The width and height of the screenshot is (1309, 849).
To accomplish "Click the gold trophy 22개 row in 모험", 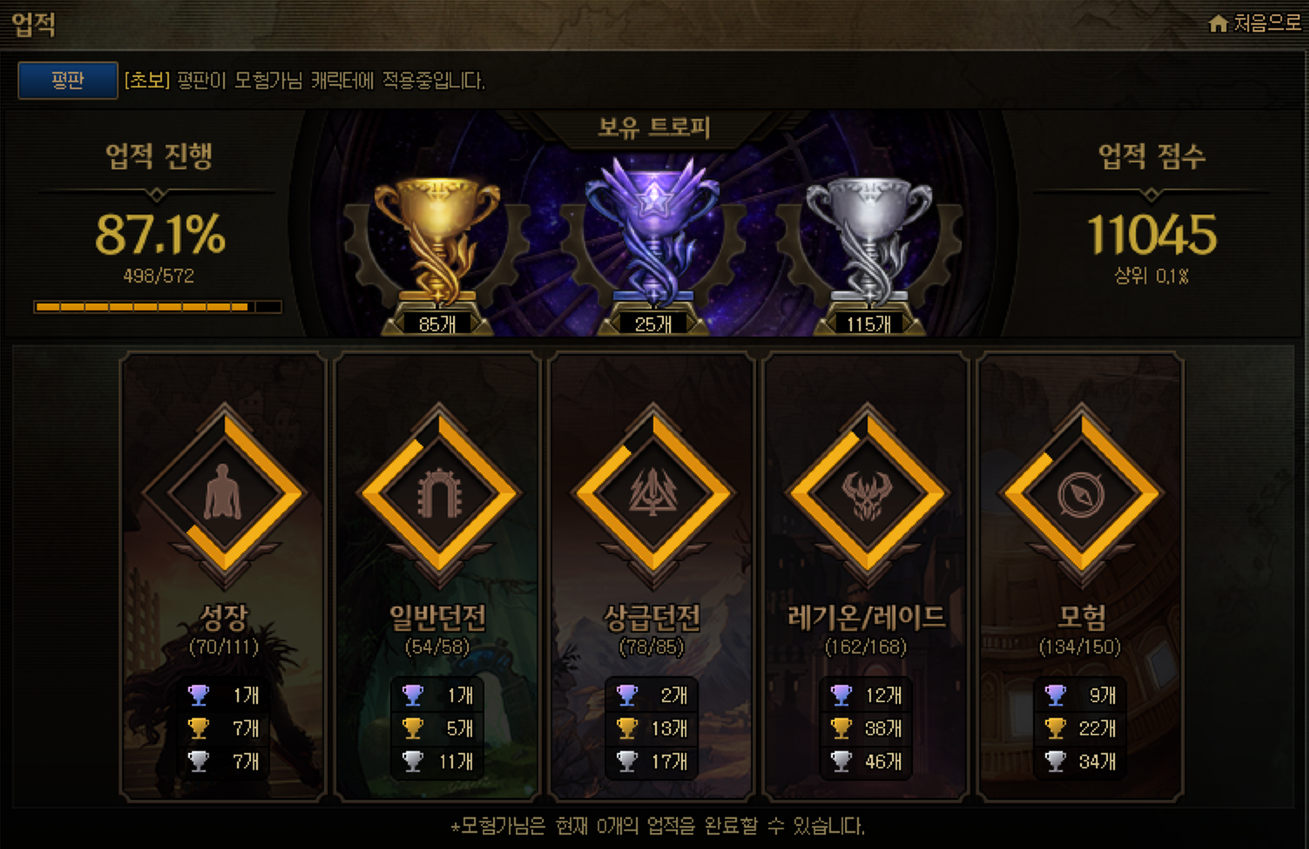I will click(1081, 728).
